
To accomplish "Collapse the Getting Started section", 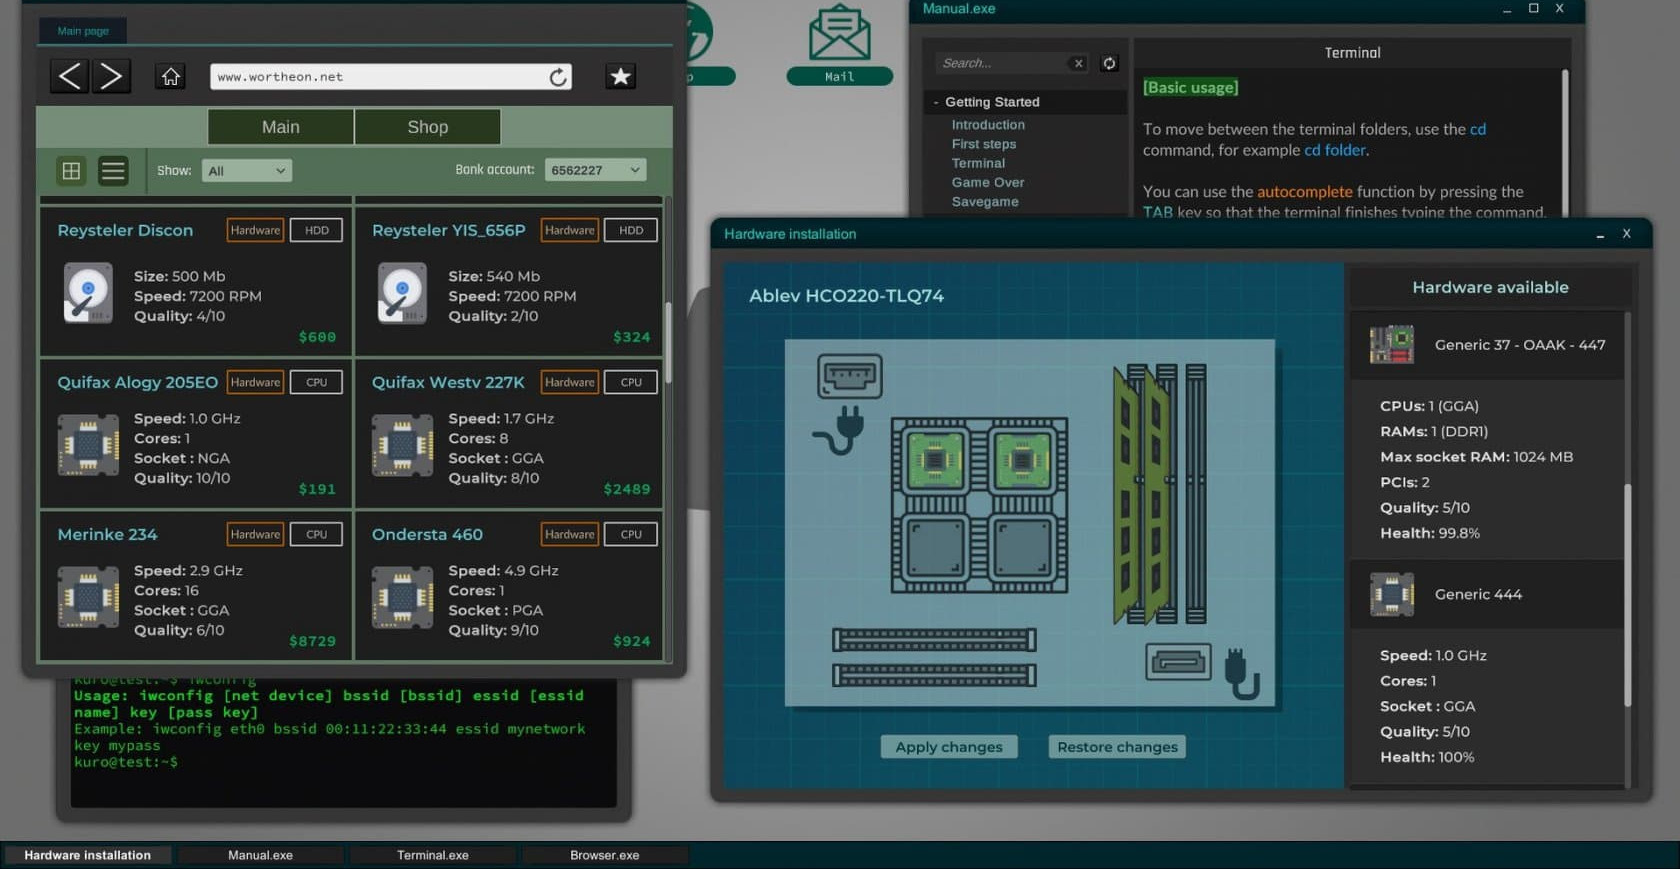I will coord(936,102).
